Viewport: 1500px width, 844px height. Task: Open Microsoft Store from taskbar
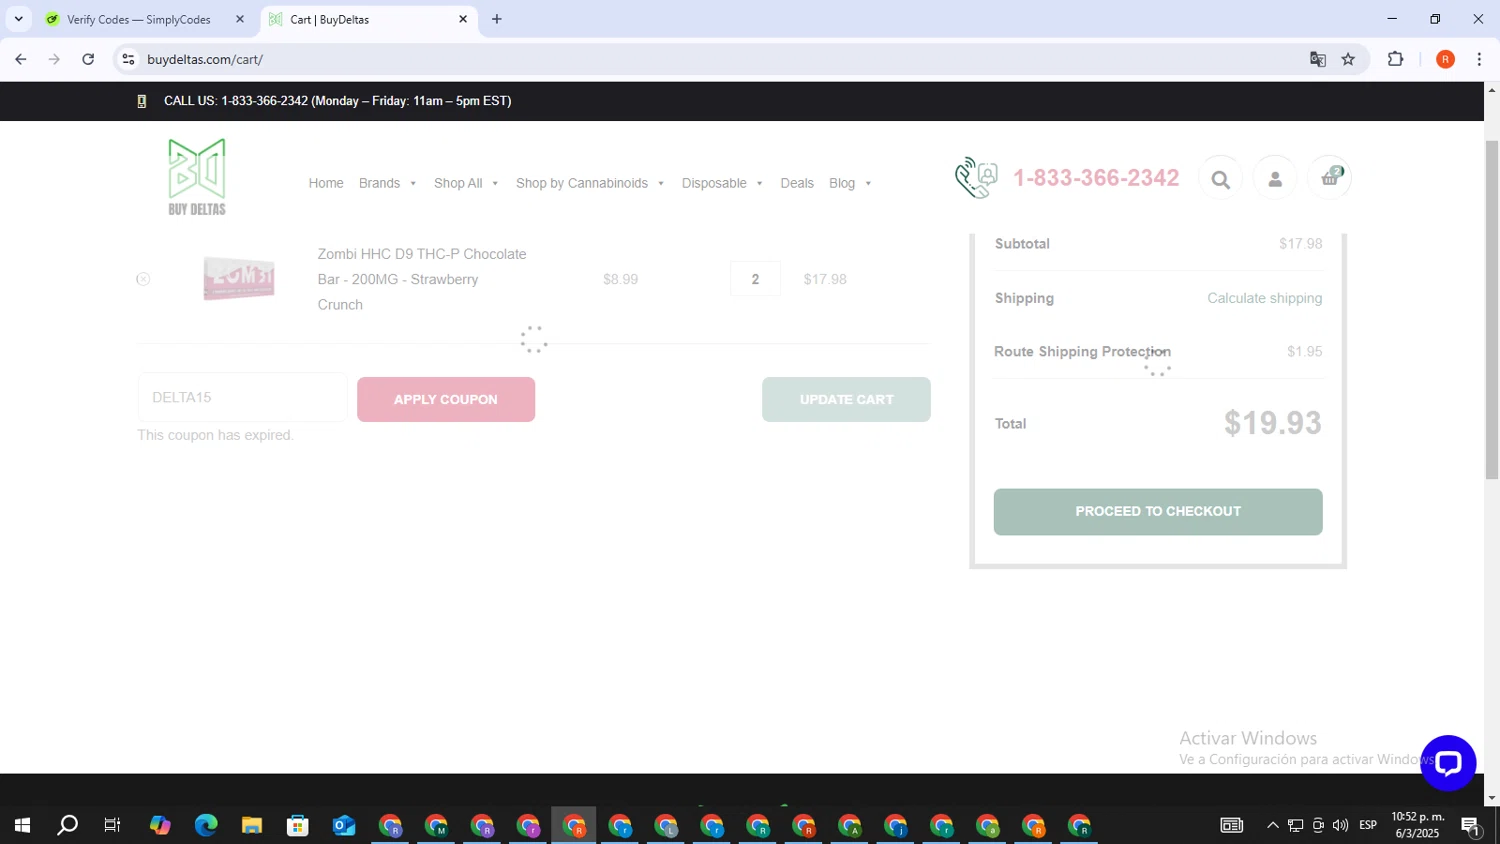click(x=298, y=825)
